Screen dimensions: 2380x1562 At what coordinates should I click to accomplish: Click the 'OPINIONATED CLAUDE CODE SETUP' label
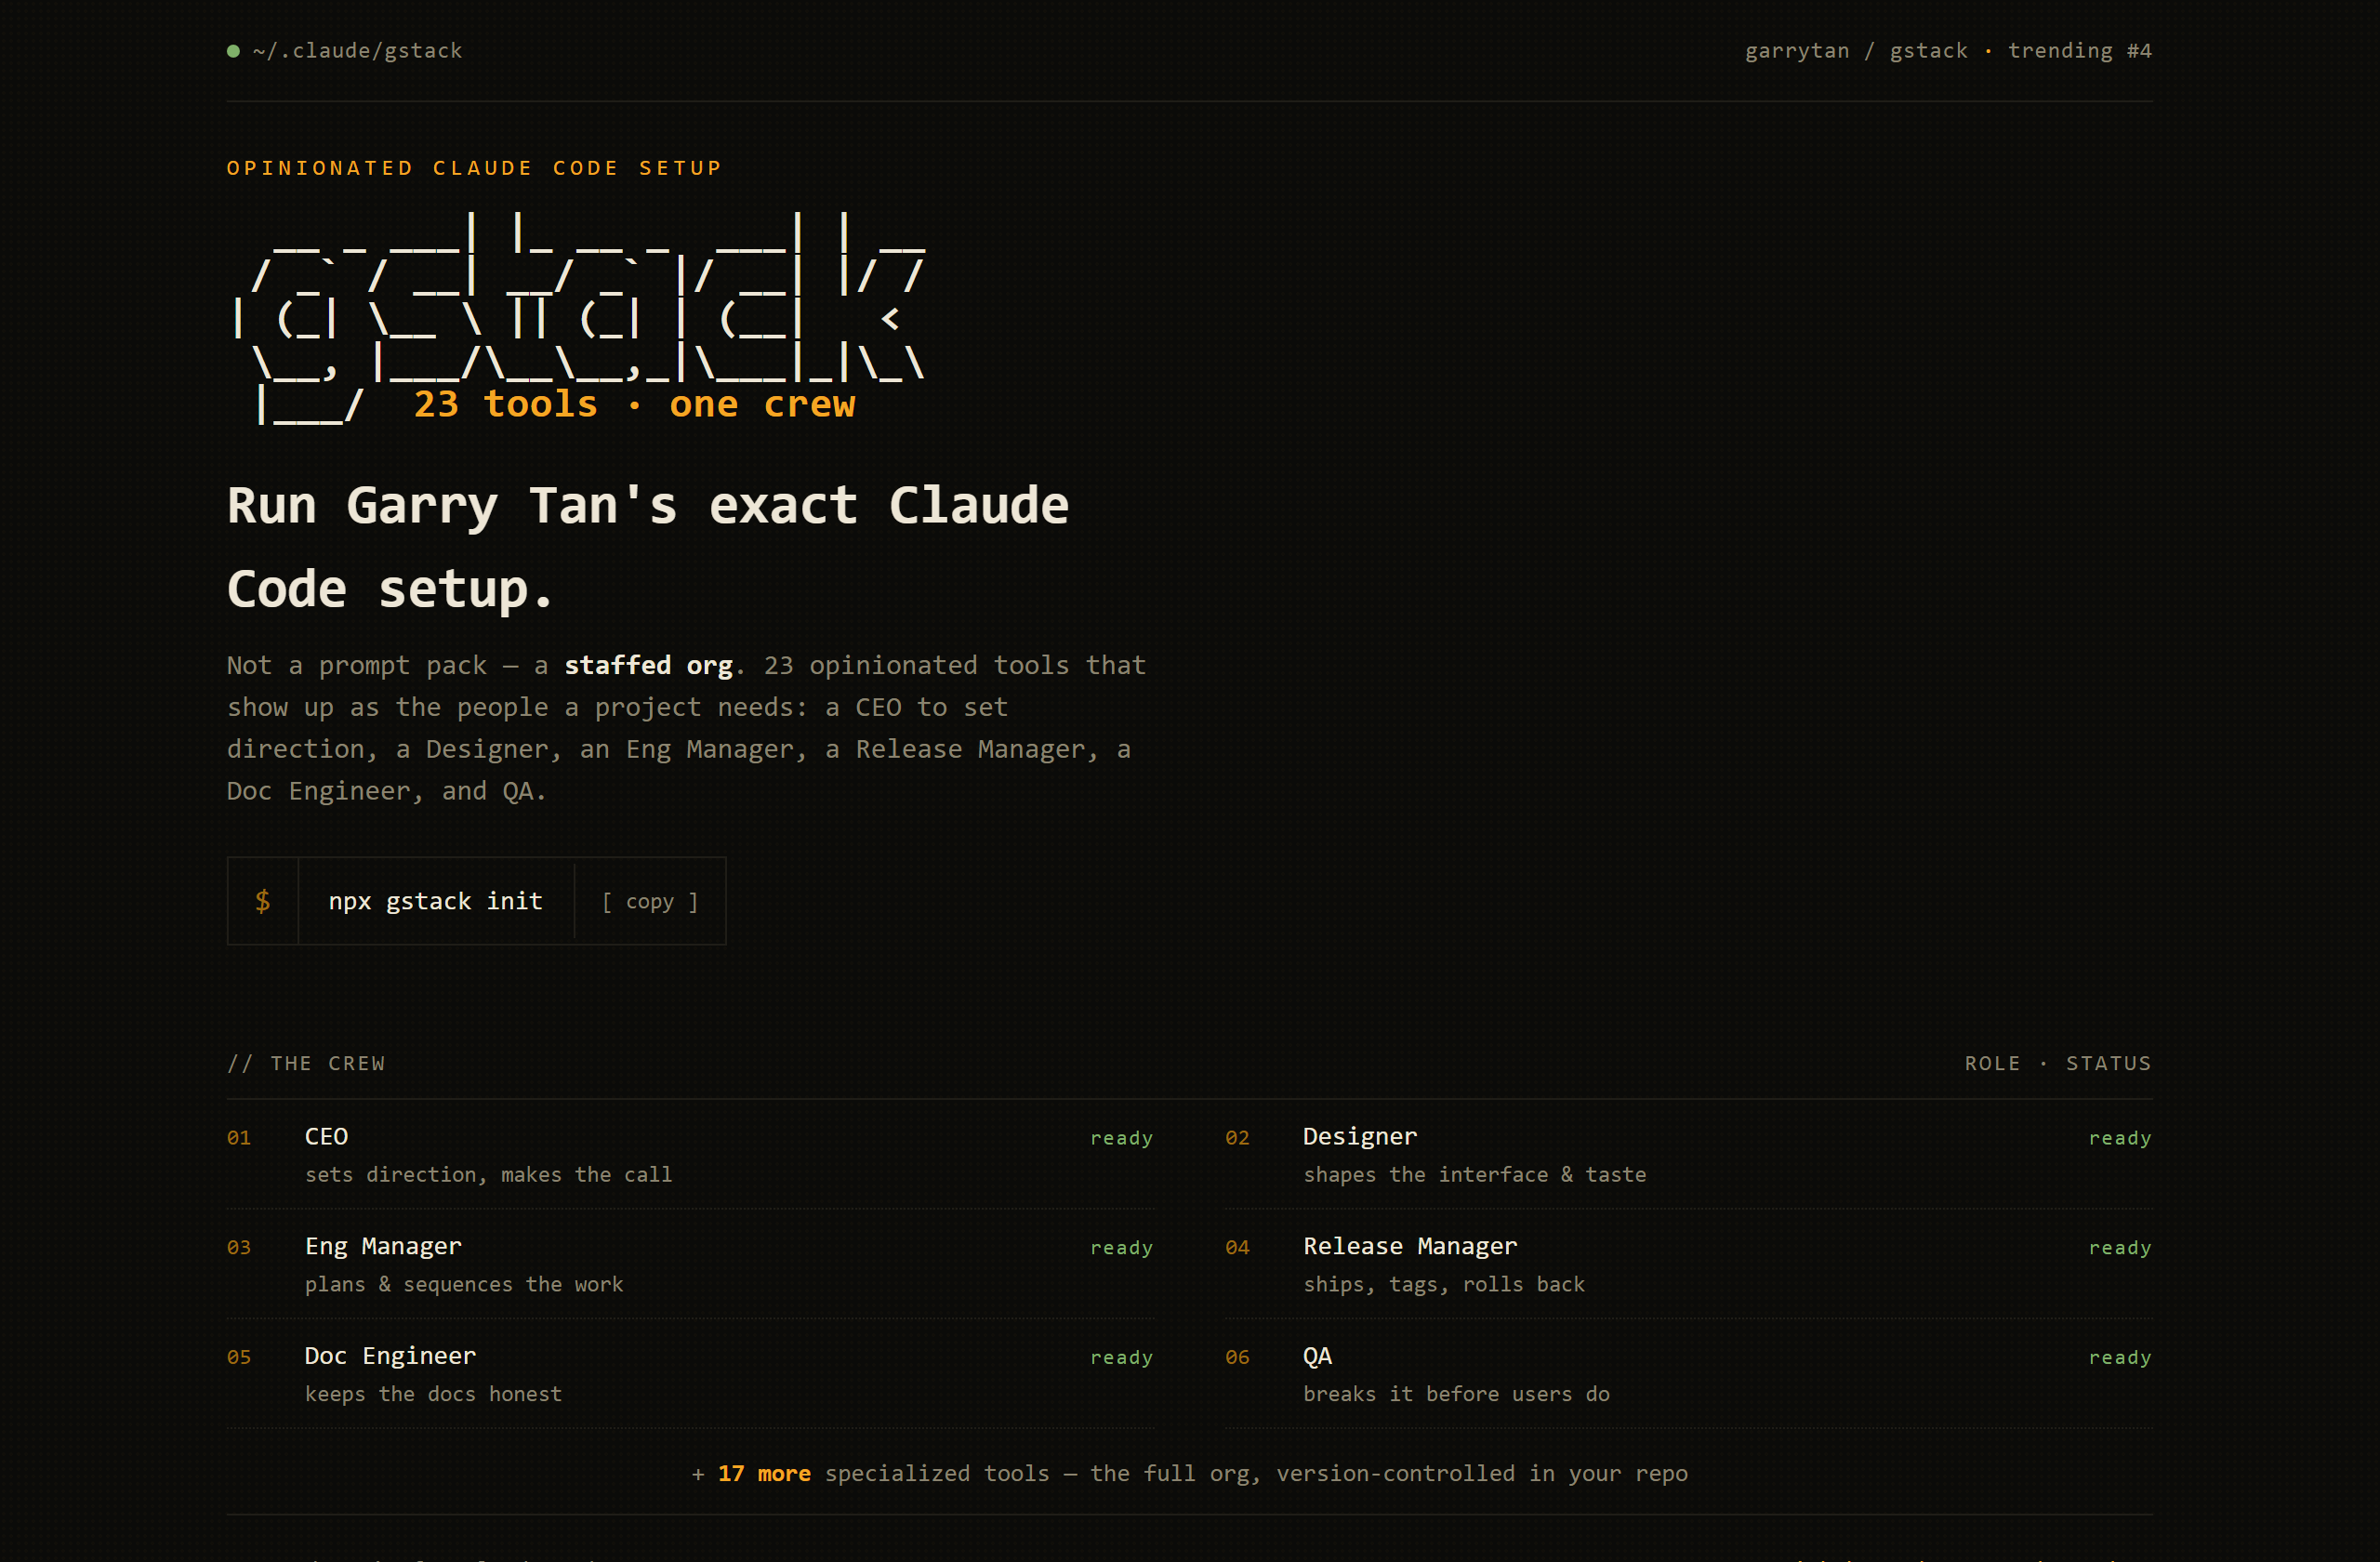pyautogui.click(x=474, y=168)
